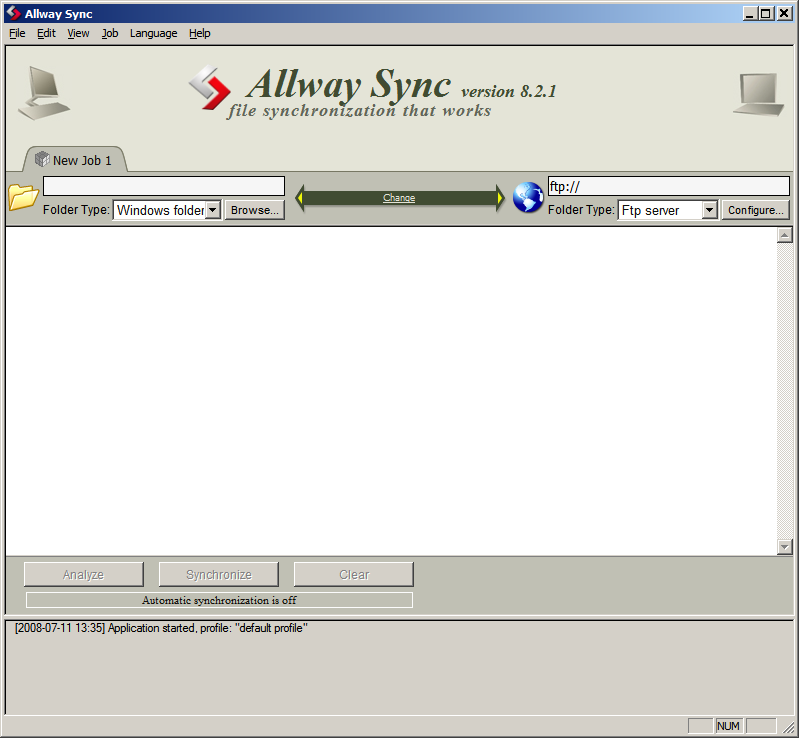Viewport: 799px width, 738px height.
Task: Click the version 8.2.1 text
Action: [508, 91]
